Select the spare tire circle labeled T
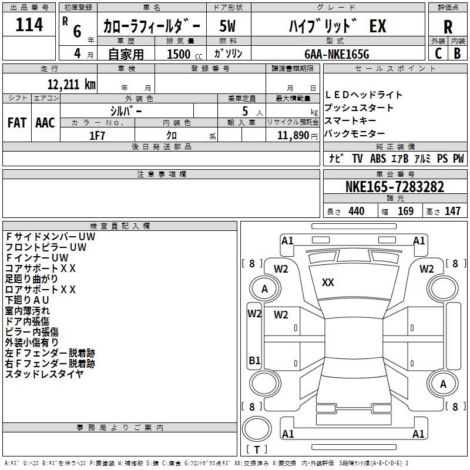 coord(257,429)
